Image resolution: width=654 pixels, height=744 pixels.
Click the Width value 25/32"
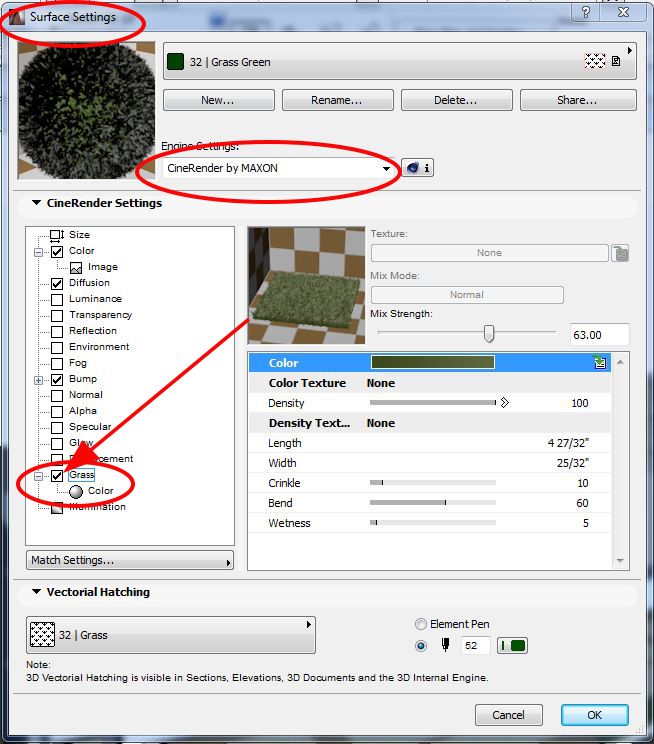[x=573, y=463]
